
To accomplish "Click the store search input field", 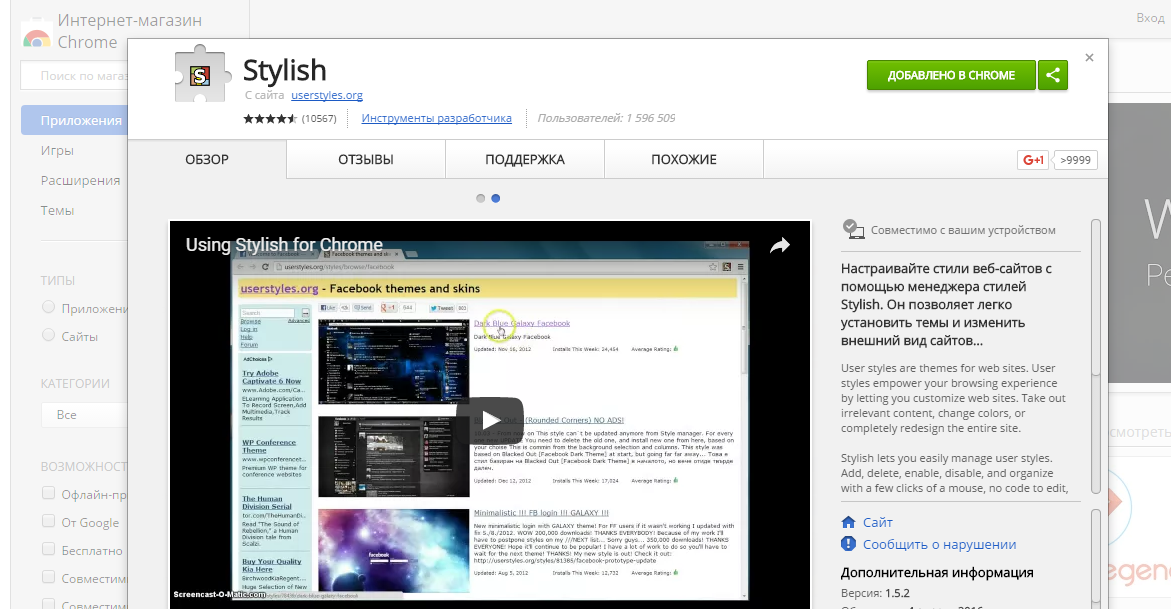I will (x=75, y=76).
